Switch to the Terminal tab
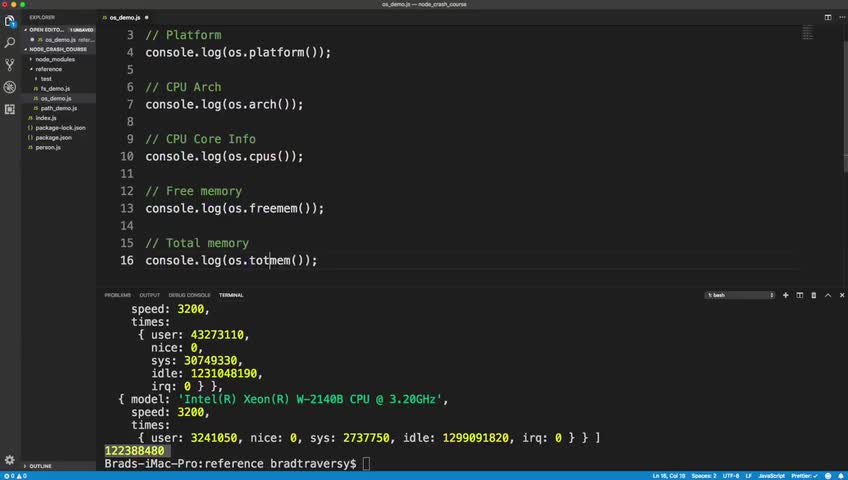 [231, 295]
